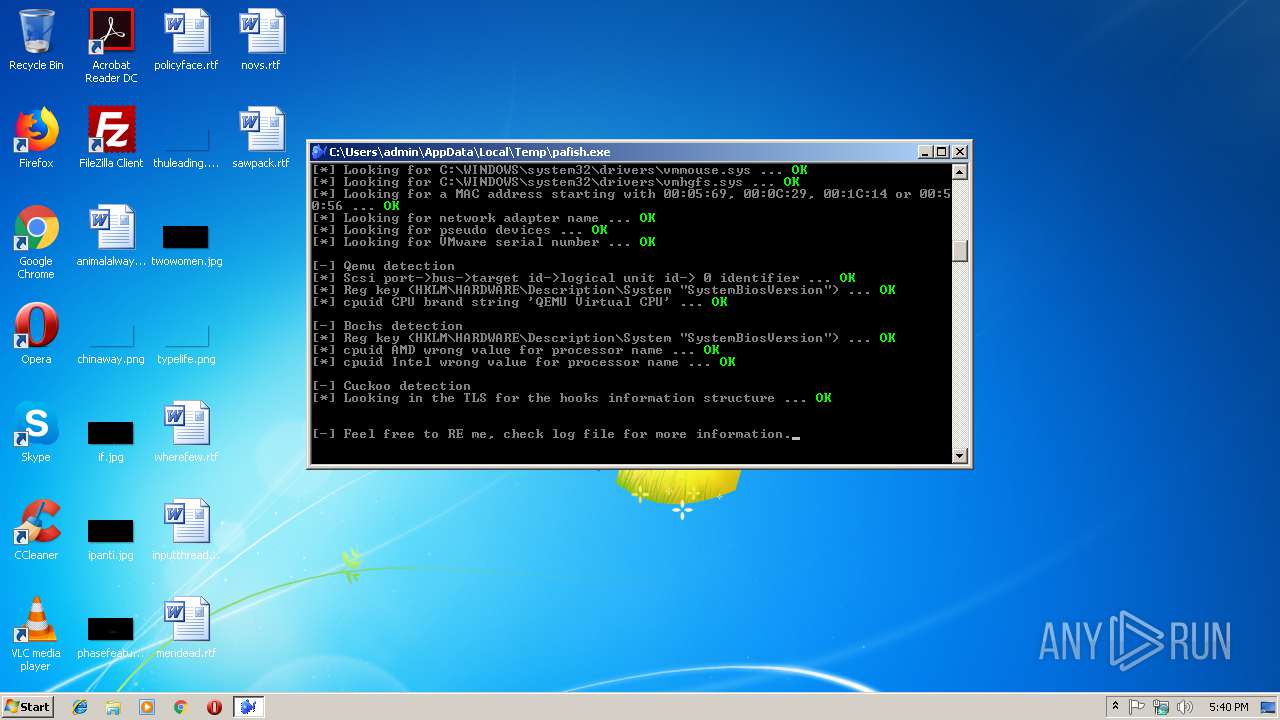Image resolution: width=1280 pixels, height=720 pixels.
Task: Launch CCleaner desktop shortcut
Action: [36, 530]
